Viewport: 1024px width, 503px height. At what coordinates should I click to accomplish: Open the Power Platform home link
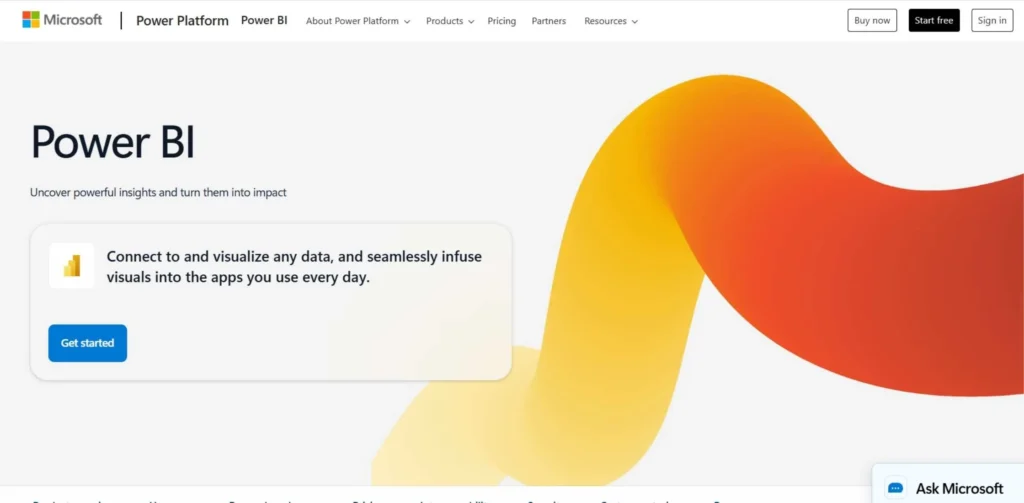(182, 21)
